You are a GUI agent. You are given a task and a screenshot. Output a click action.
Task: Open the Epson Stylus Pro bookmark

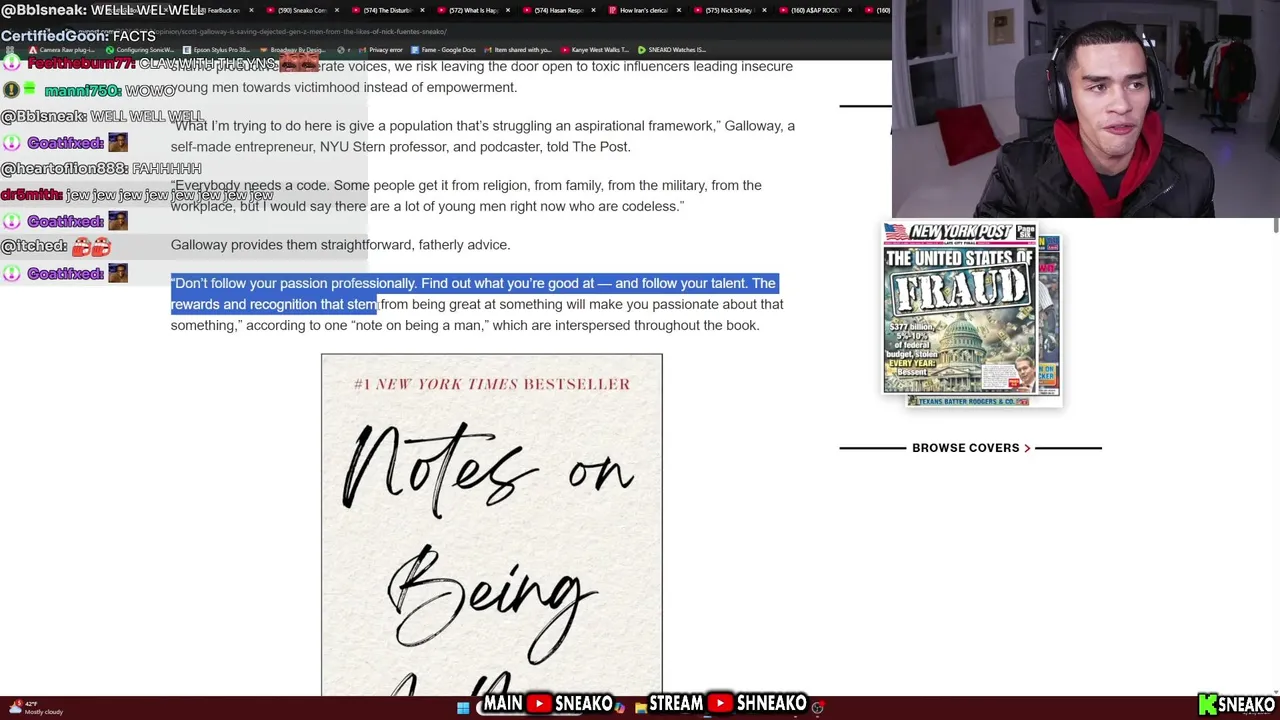tap(216, 49)
